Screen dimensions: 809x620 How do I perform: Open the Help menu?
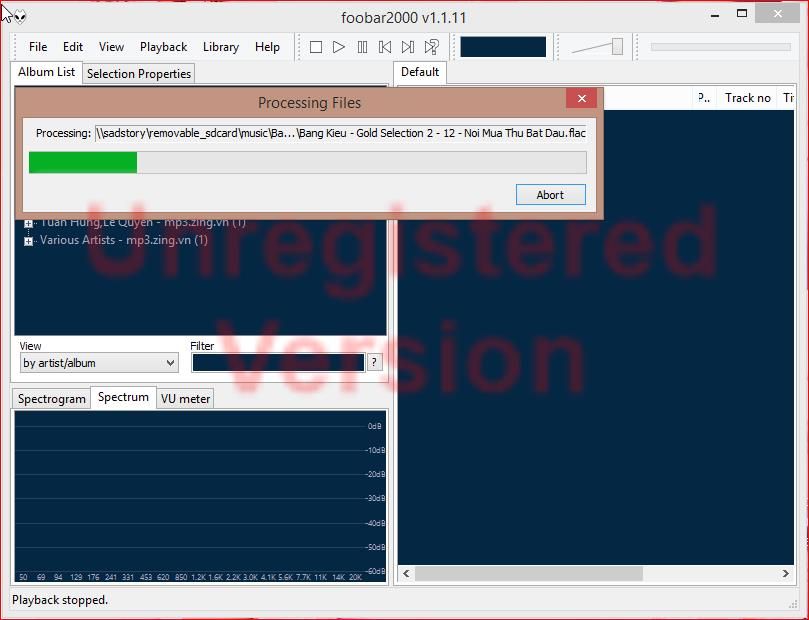pos(267,47)
